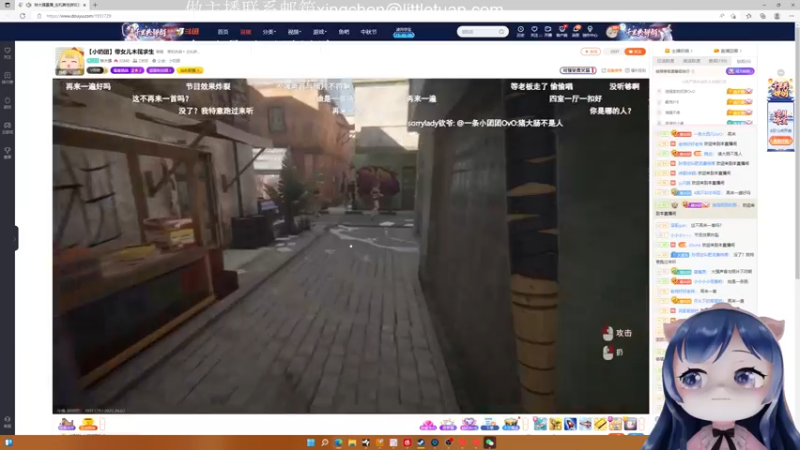The height and width of the screenshot is (450, 800).
Task: Click the magnifier icon in the search box
Action: coord(502,32)
